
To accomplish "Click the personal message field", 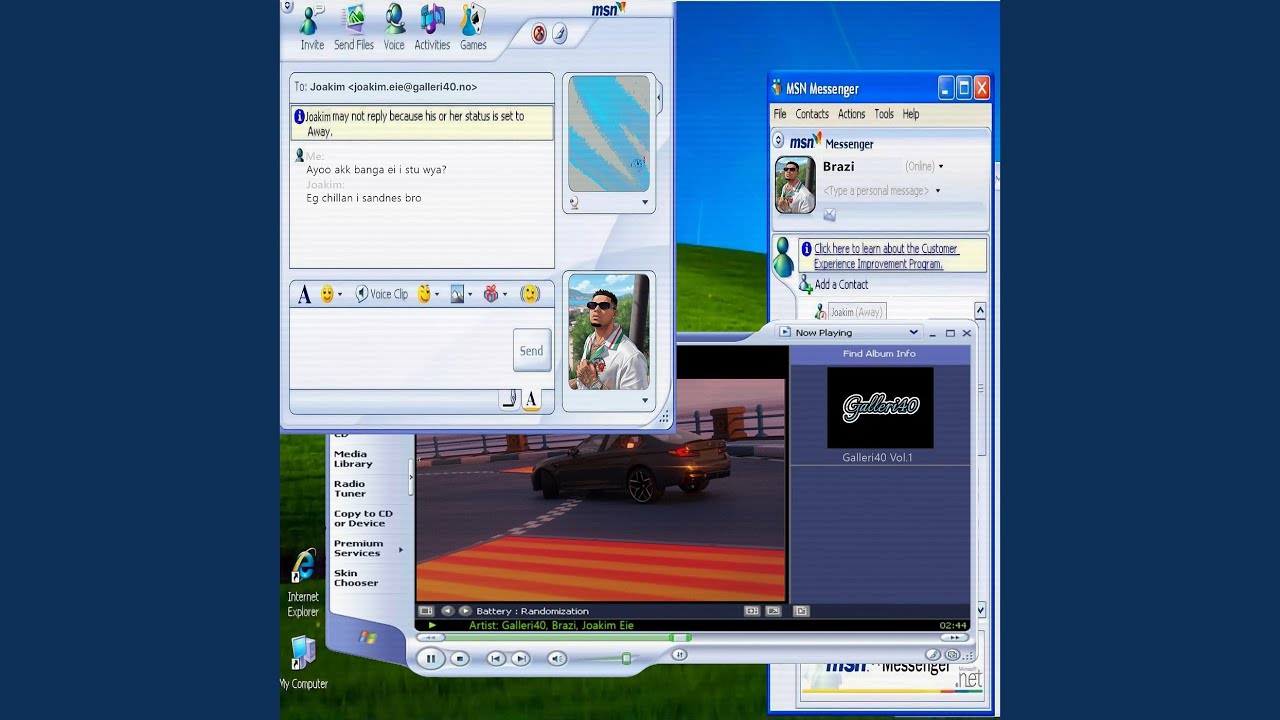I will [x=876, y=191].
